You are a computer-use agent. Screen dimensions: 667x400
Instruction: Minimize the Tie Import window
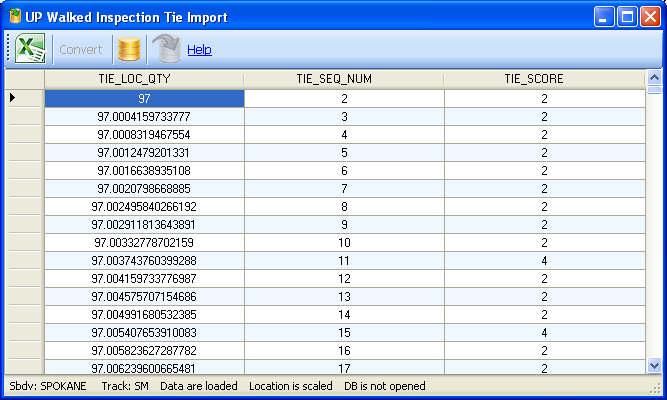pyautogui.click(x=604, y=17)
